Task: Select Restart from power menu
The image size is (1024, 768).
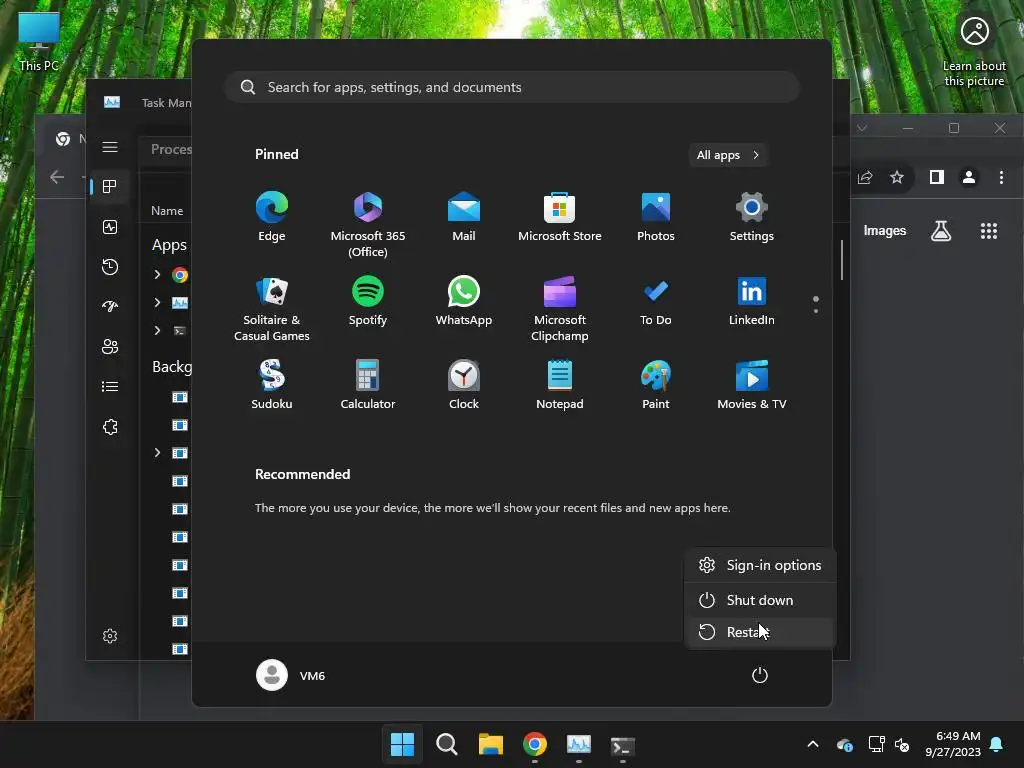Action: (760, 632)
